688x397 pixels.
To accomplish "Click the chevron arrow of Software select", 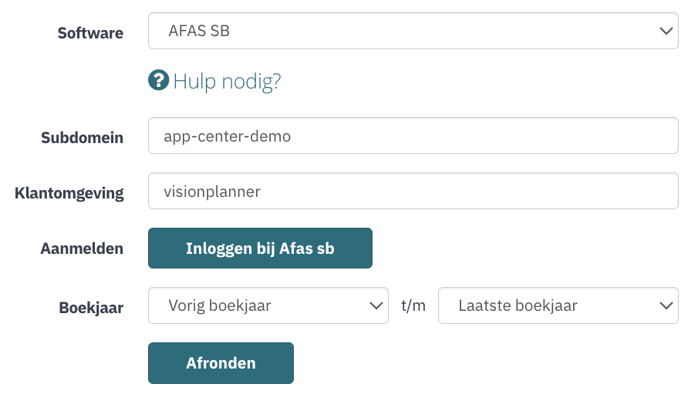I will point(666,31).
